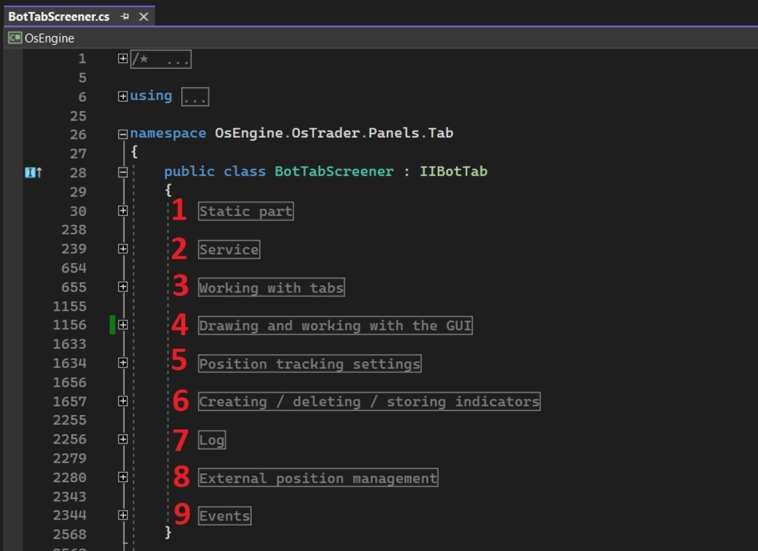
Task: Click the Position tracking settings region label
Action: click(x=309, y=363)
